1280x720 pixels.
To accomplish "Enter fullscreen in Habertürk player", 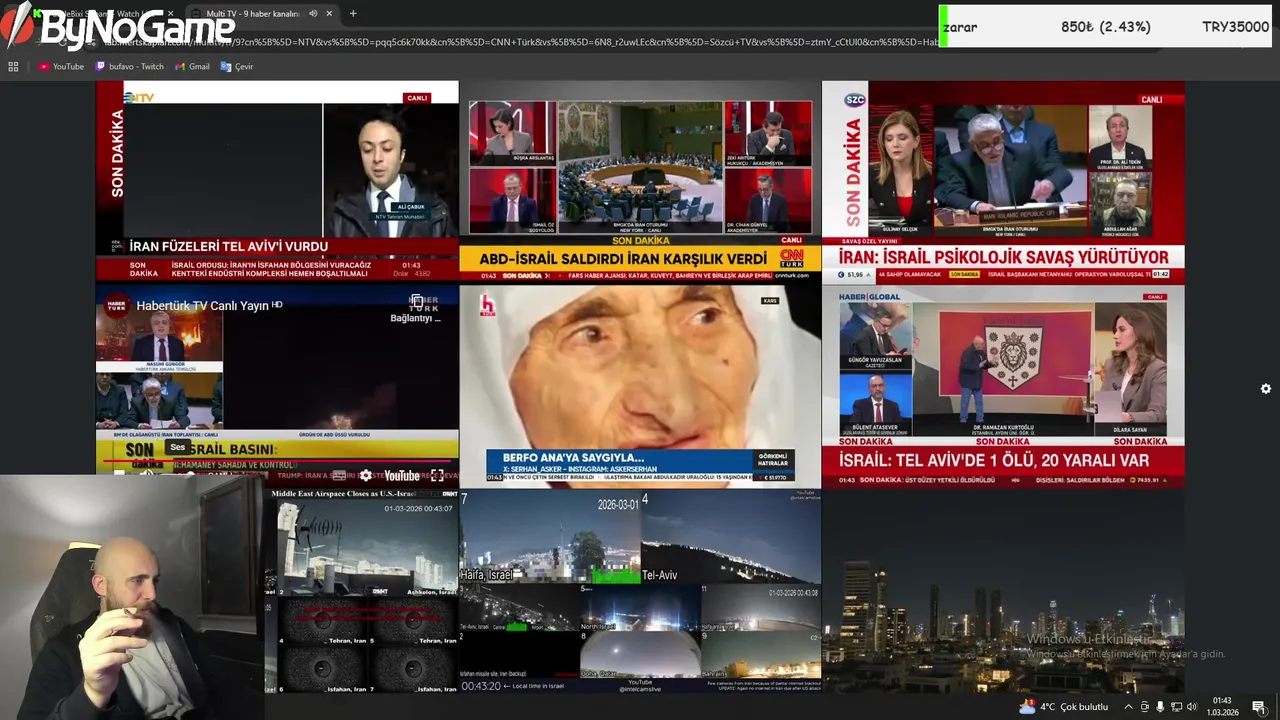I will pyautogui.click(x=437, y=476).
